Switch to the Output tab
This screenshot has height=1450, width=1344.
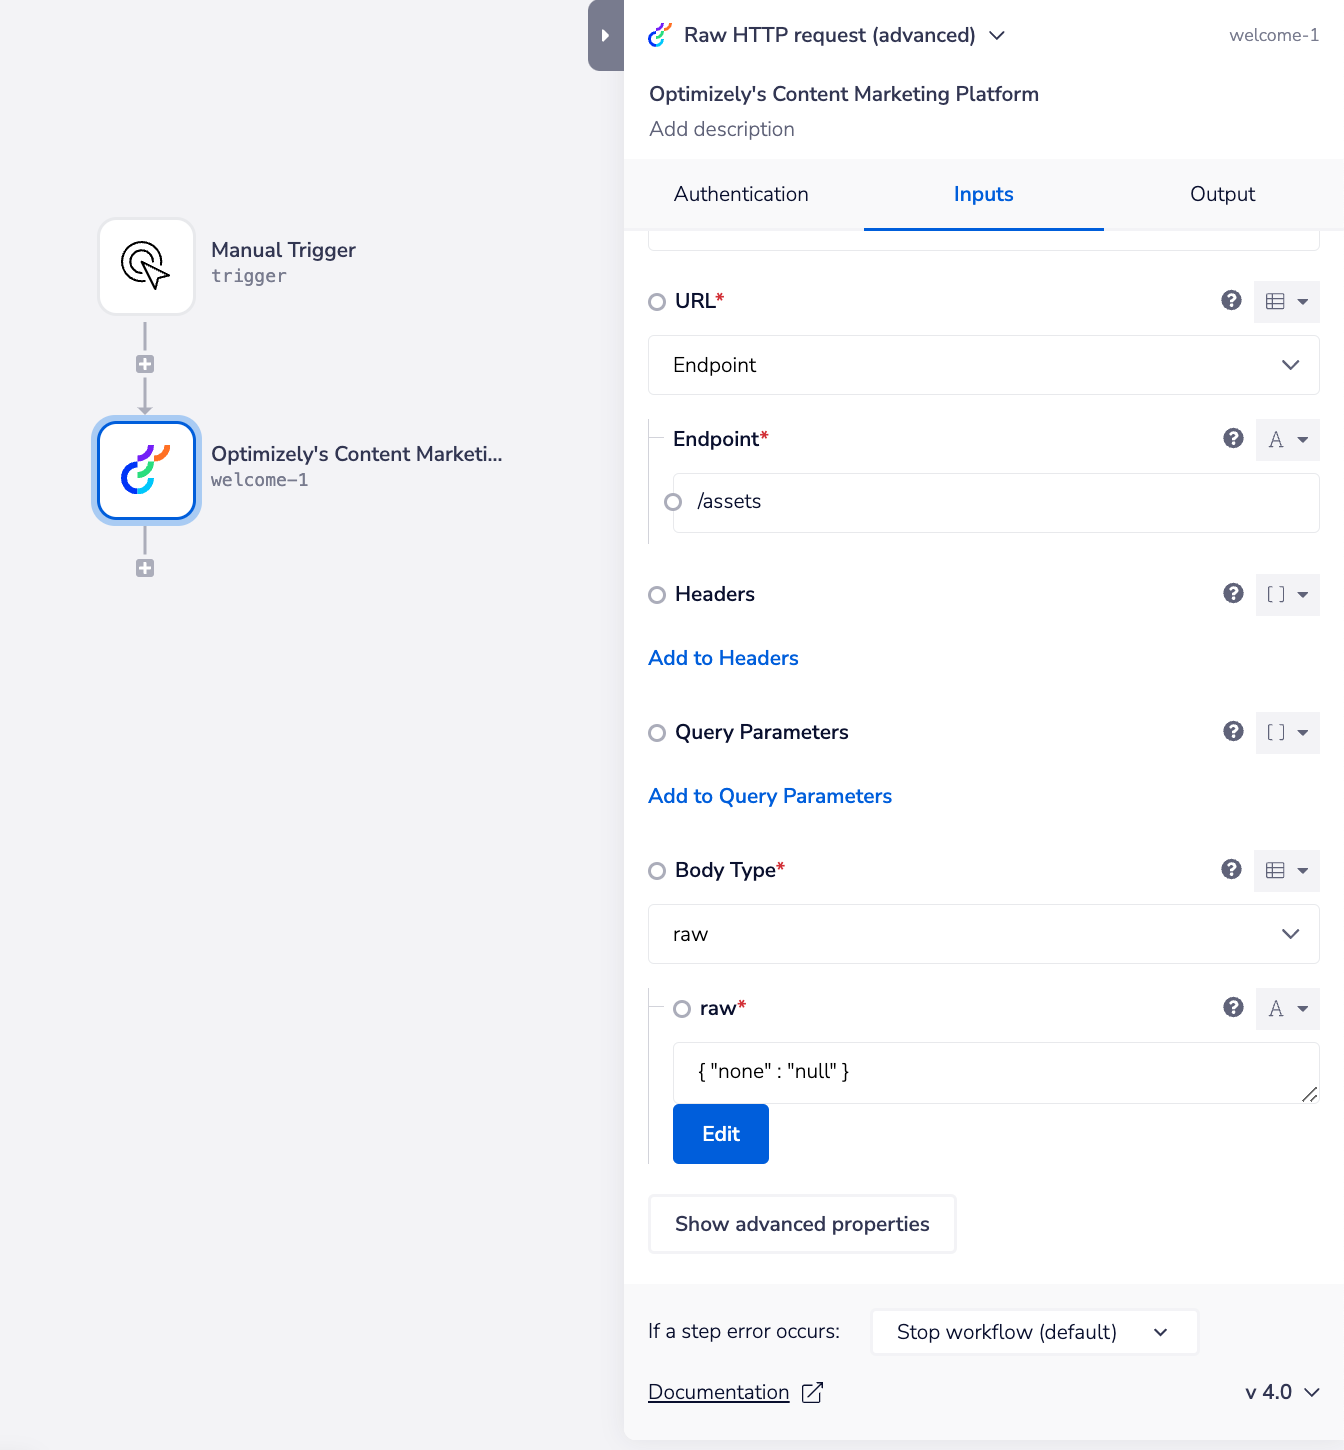pos(1222,194)
